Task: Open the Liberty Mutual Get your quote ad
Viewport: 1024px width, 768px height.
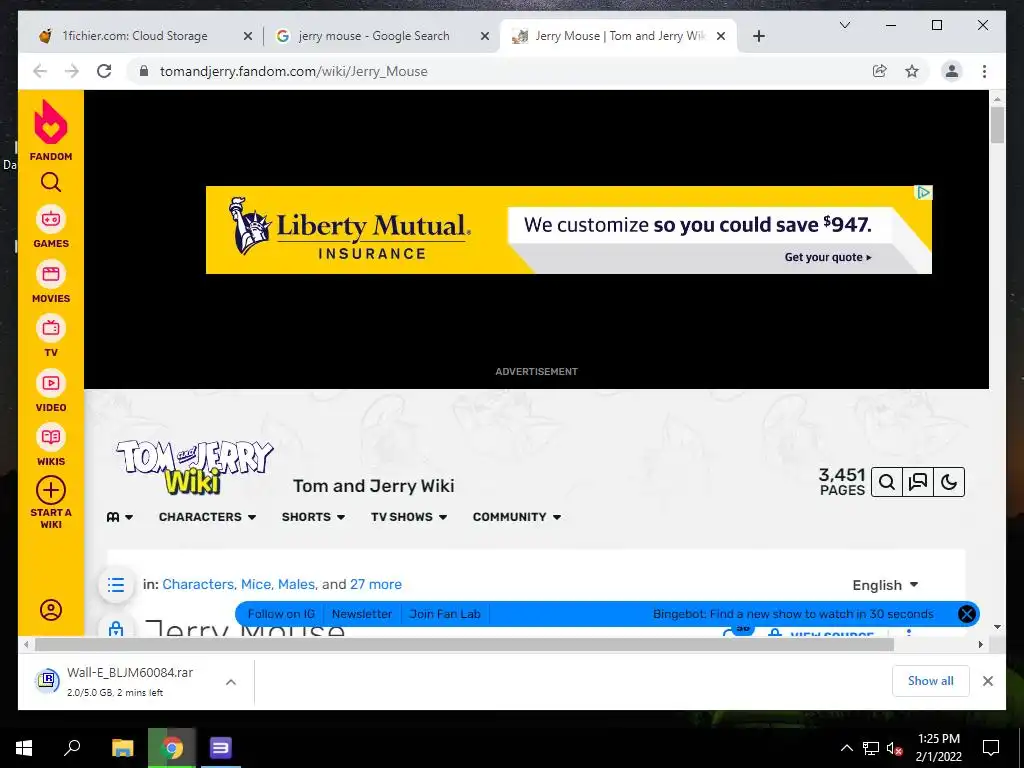Action: pos(828,257)
